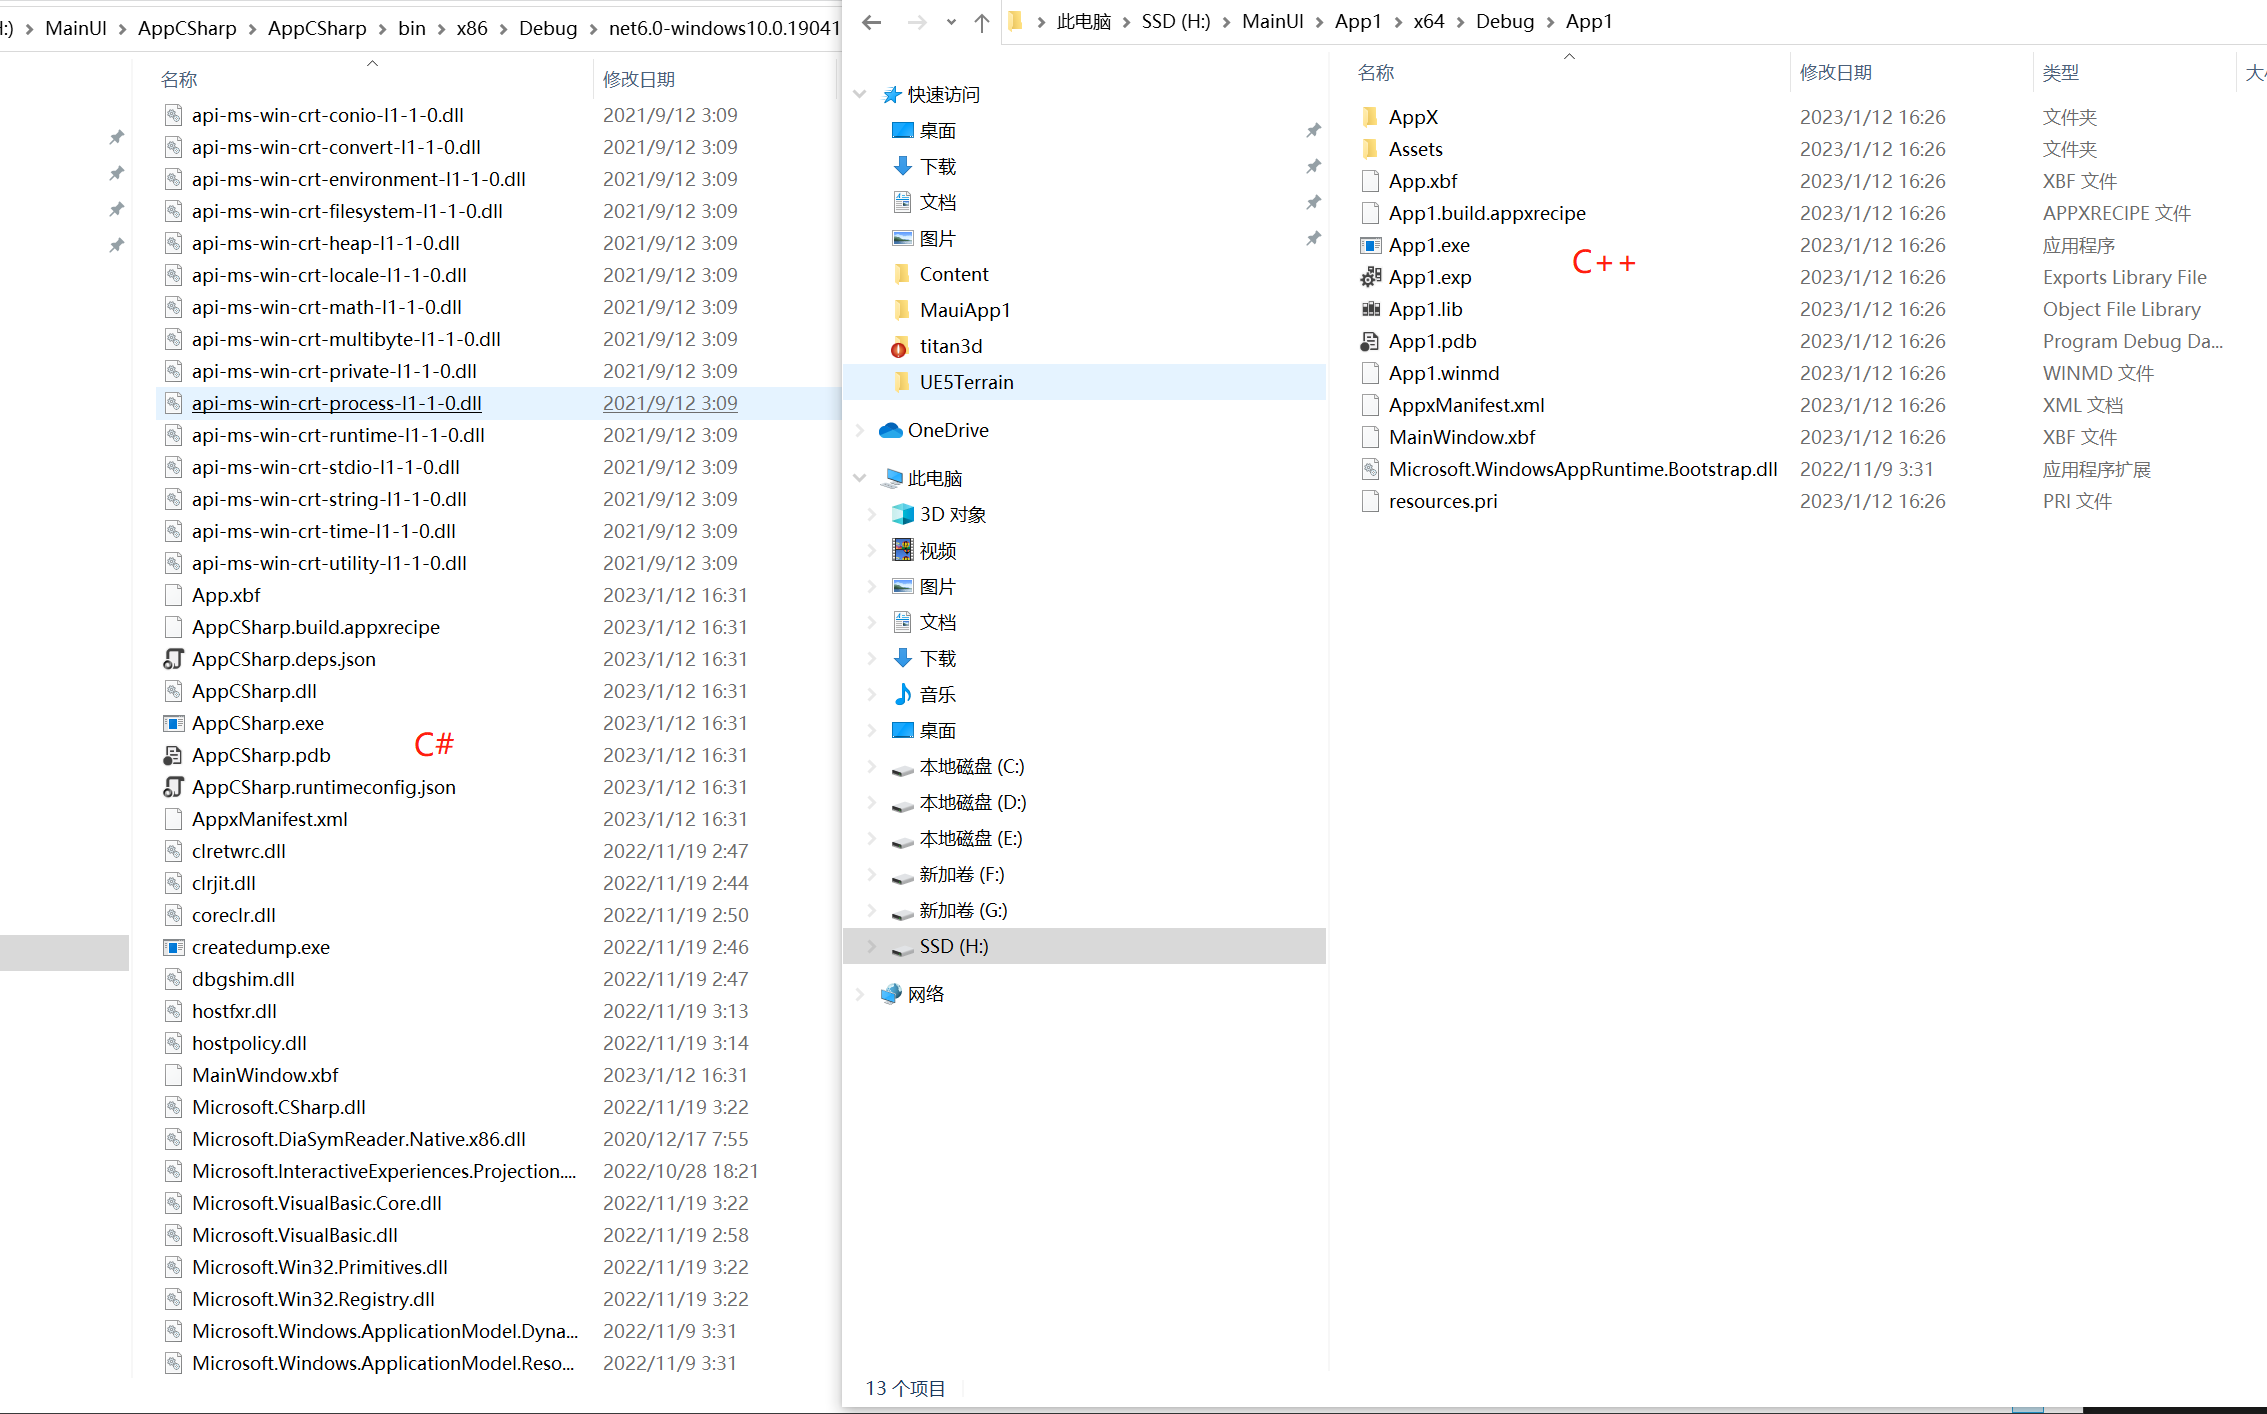Select the AppX folder icon
Image resolution: width=2267 pixels, height=1414 pixels.
point(1371,117)
